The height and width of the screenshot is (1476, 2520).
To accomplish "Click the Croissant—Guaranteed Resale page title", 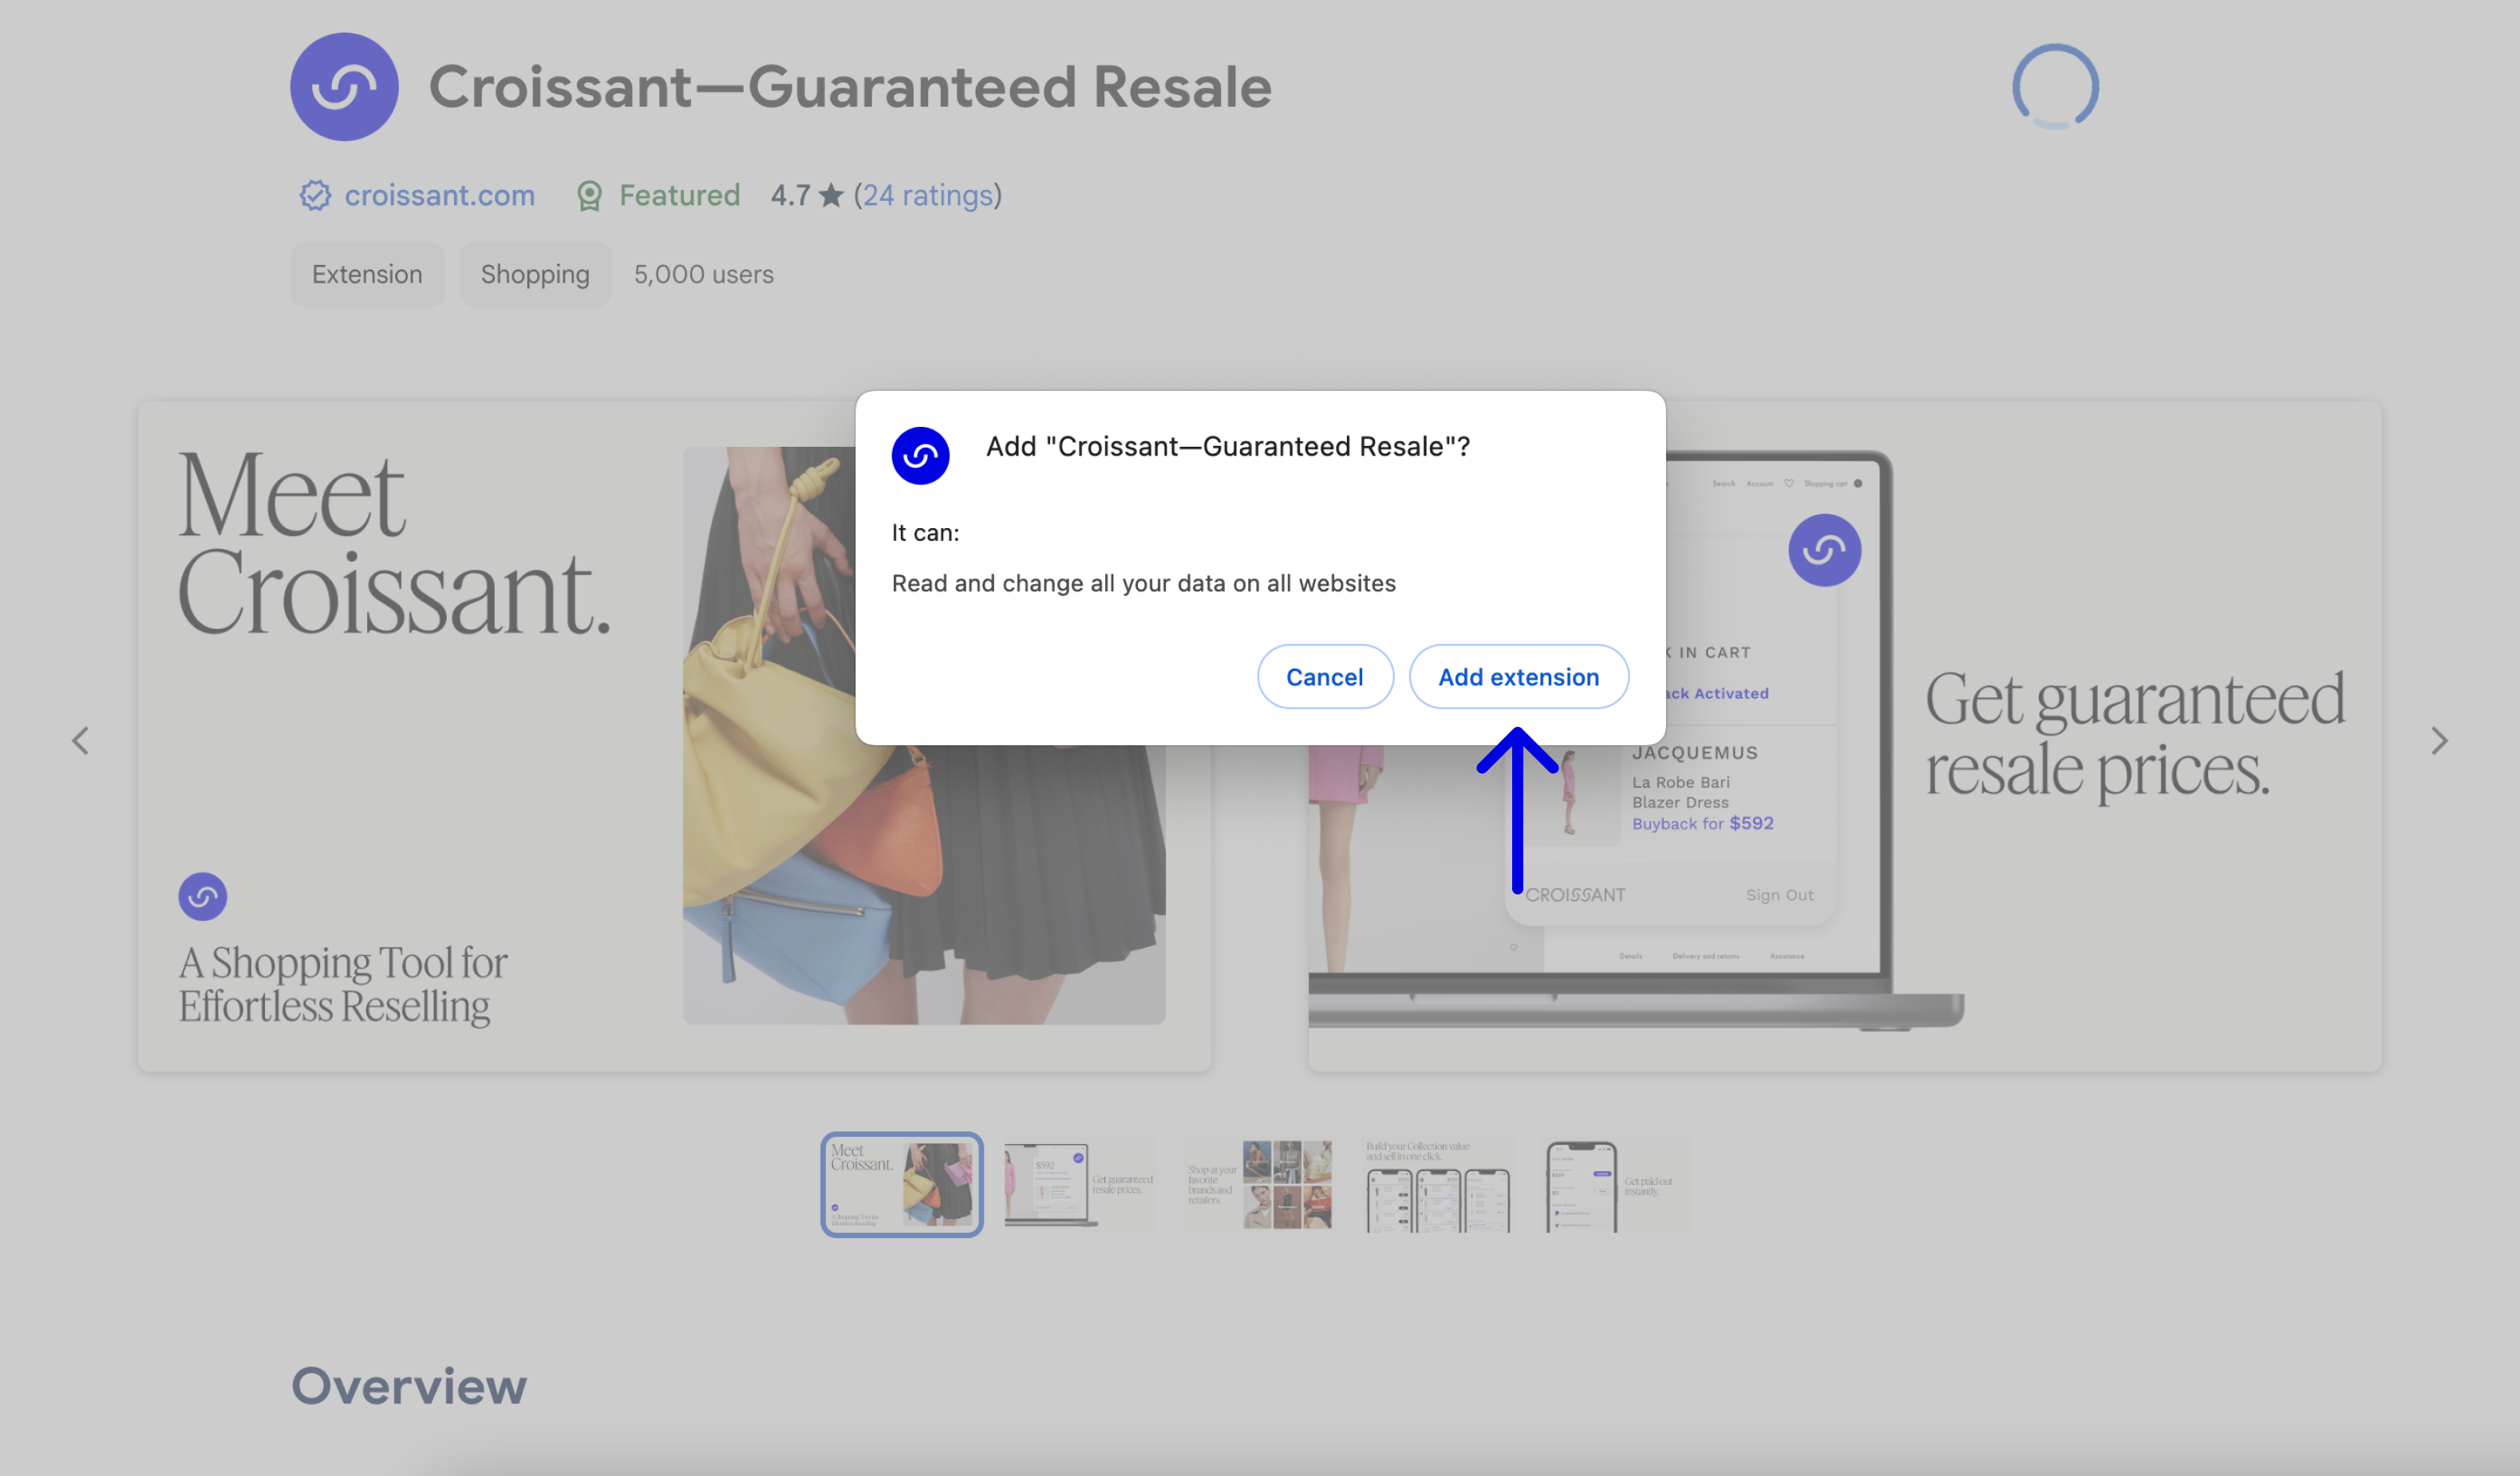I will tap(850, 87).
